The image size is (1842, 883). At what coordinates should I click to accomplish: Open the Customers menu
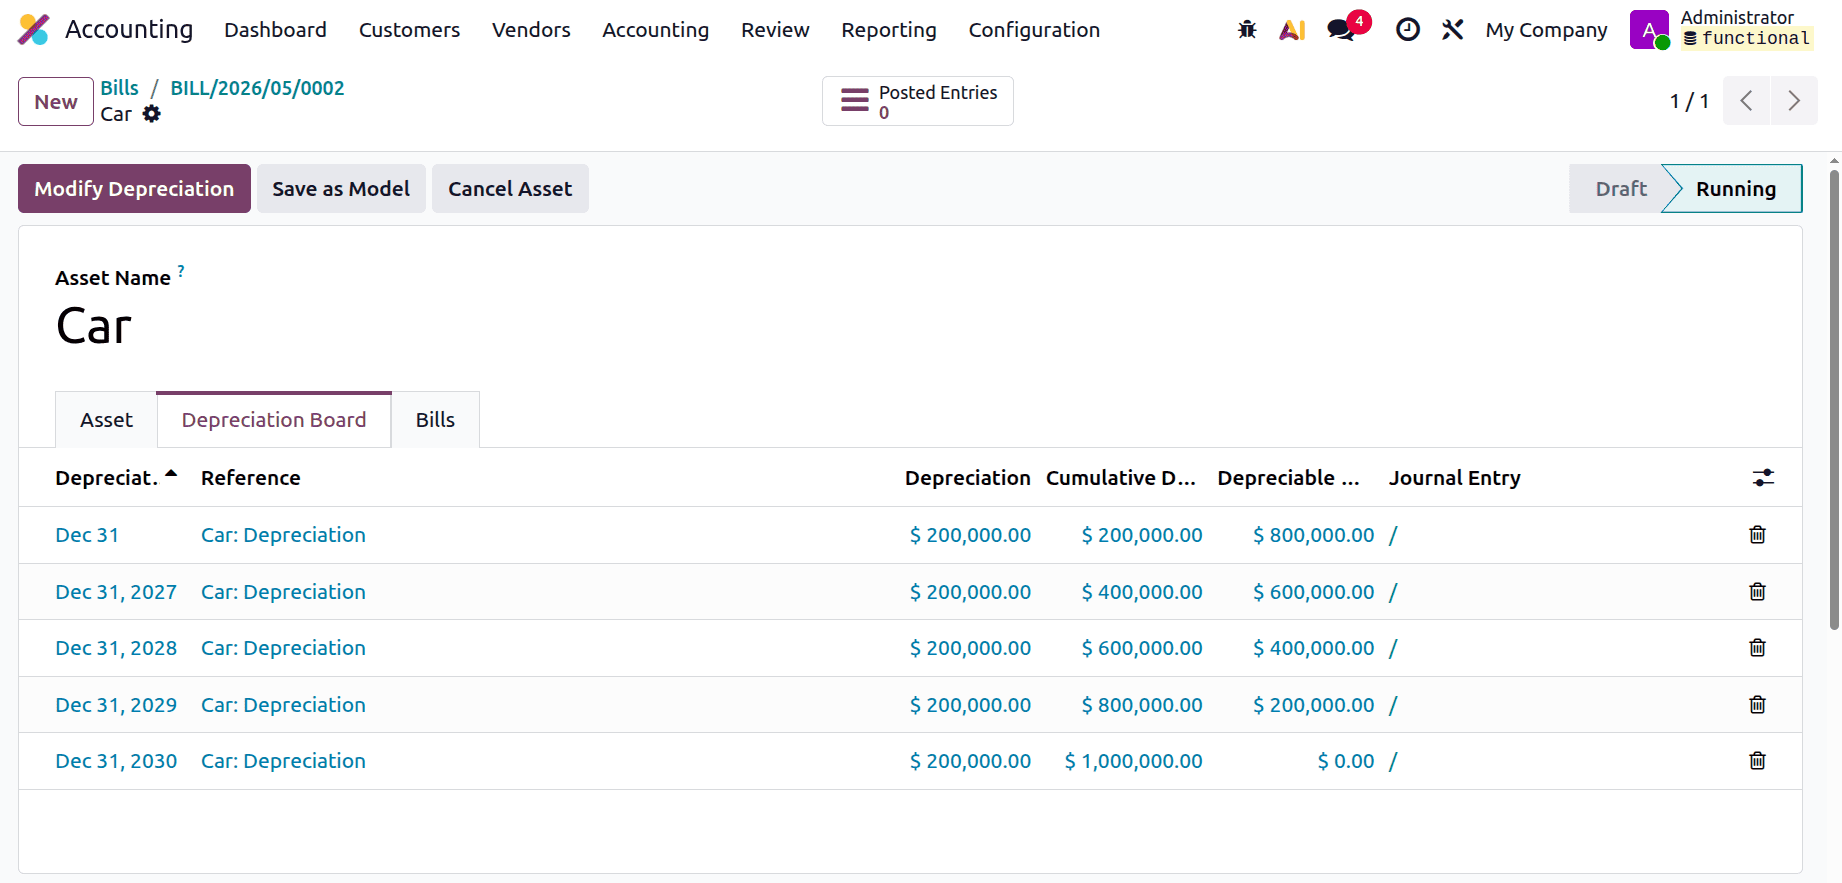(409, 30)
